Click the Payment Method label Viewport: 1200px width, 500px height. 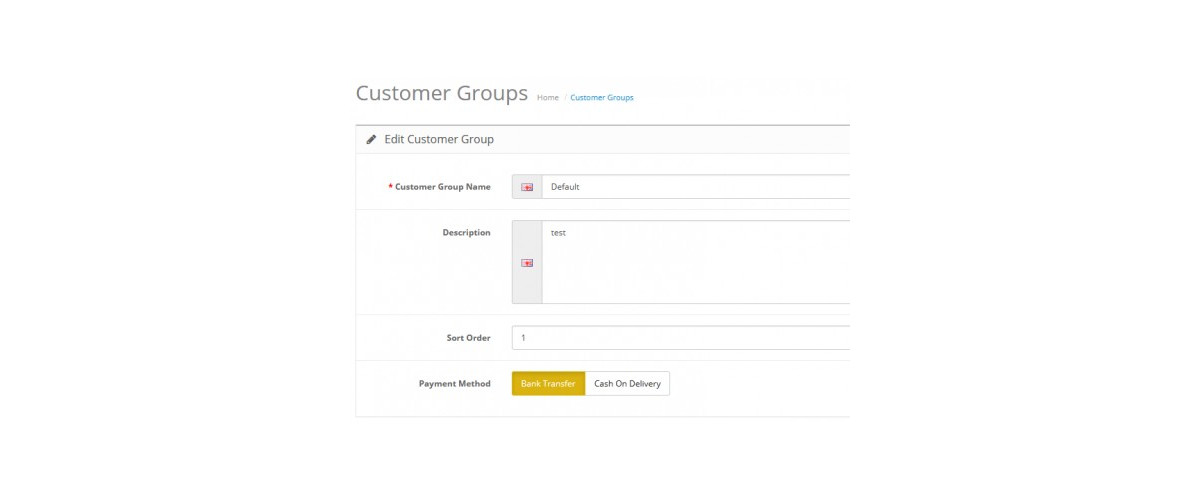[x=455, y=384]
